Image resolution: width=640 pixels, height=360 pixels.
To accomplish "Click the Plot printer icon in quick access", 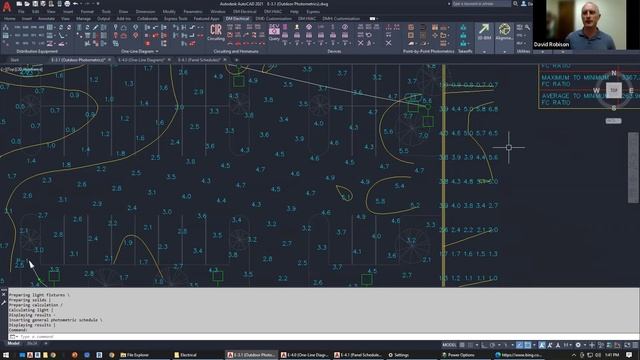I will point(67,4).
